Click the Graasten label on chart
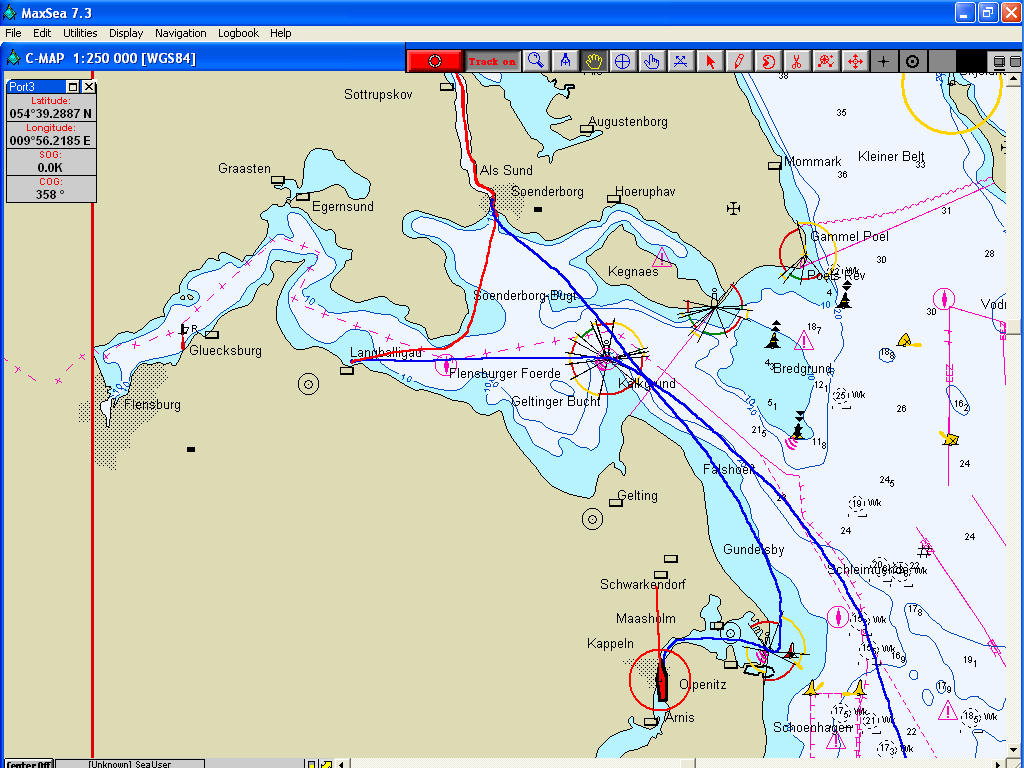Viewport: 1024px width, 768px height. pos(244,168)
